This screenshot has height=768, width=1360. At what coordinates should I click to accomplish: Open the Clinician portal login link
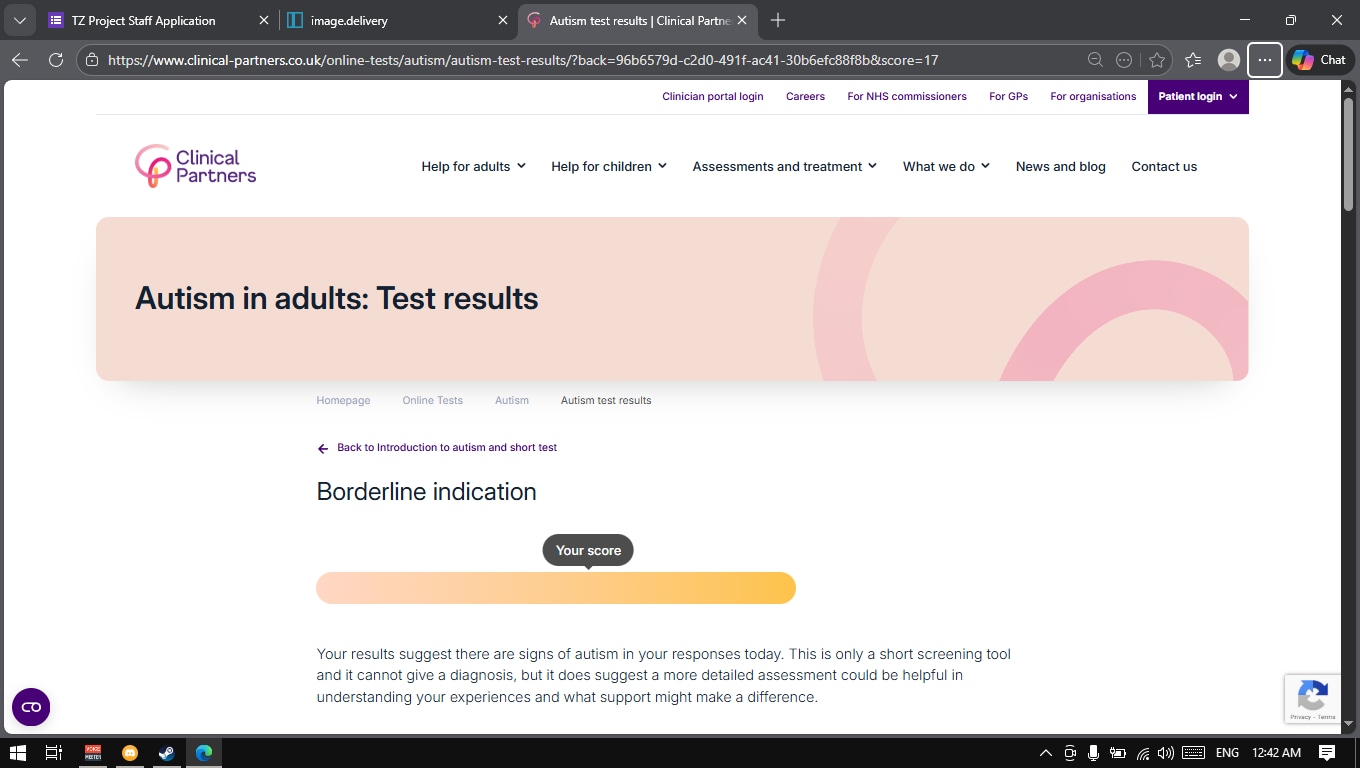(x=712, y=97)
